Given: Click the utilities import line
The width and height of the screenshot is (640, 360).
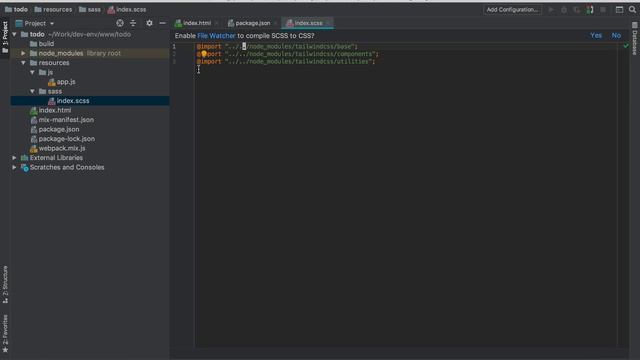Looking at the screenshot, I should pyautogui.click(x=286, y=62).
